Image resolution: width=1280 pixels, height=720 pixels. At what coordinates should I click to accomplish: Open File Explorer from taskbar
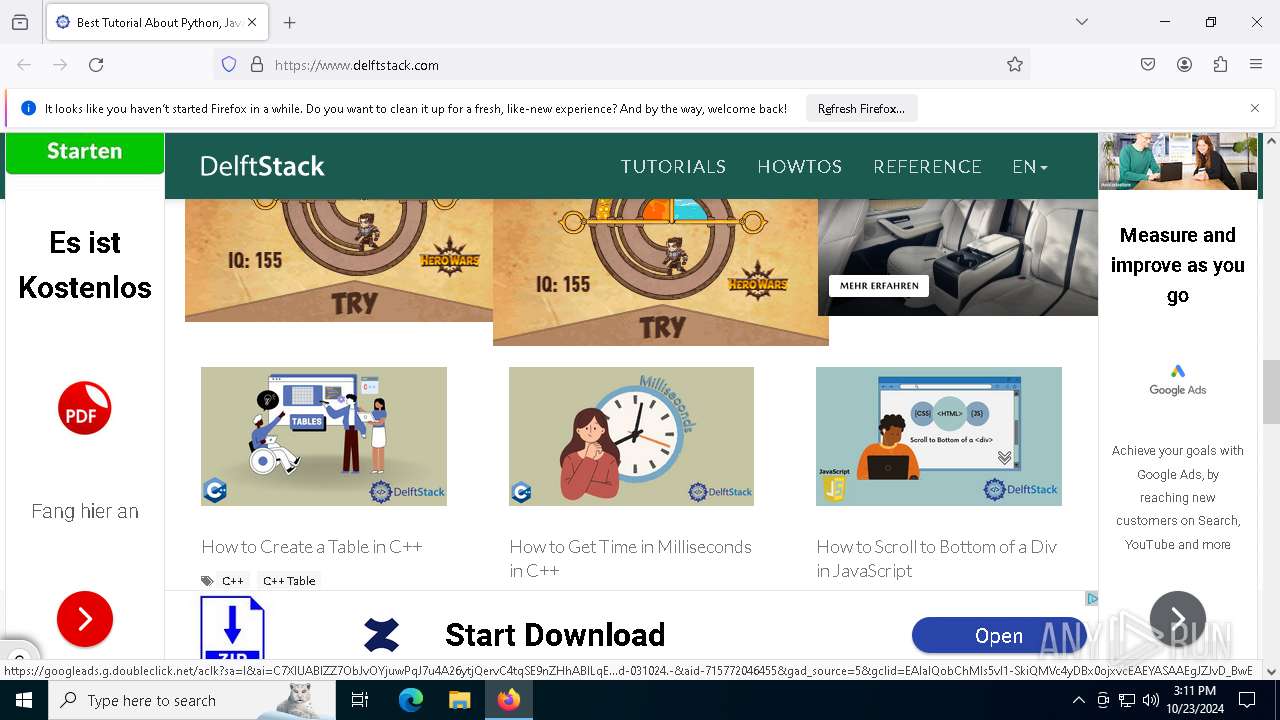tap(459, 700)
